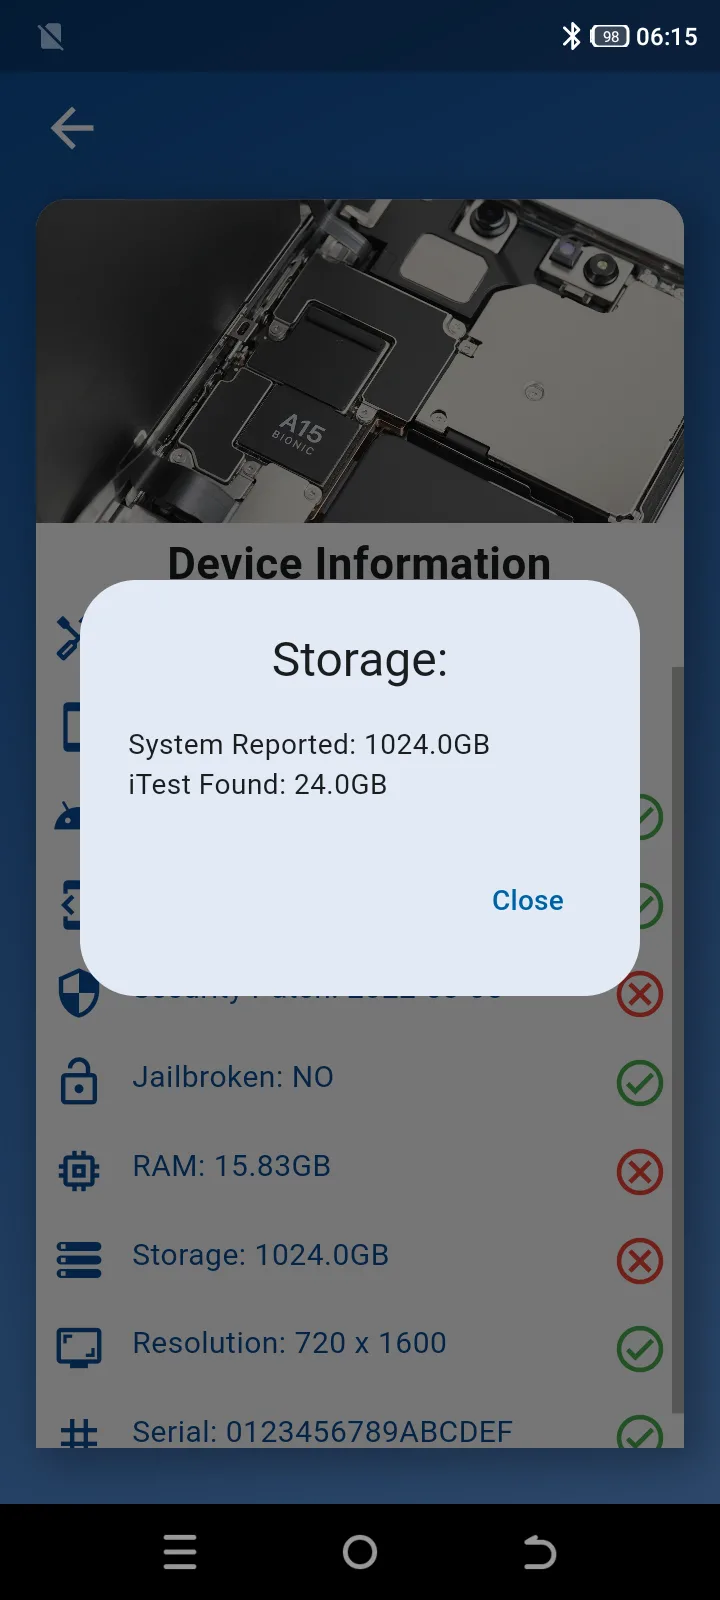The width and height of the screenshot is (720, 1600).
Task: Tap green check mark next to Jailbroken
Action: pos(640,1082)
